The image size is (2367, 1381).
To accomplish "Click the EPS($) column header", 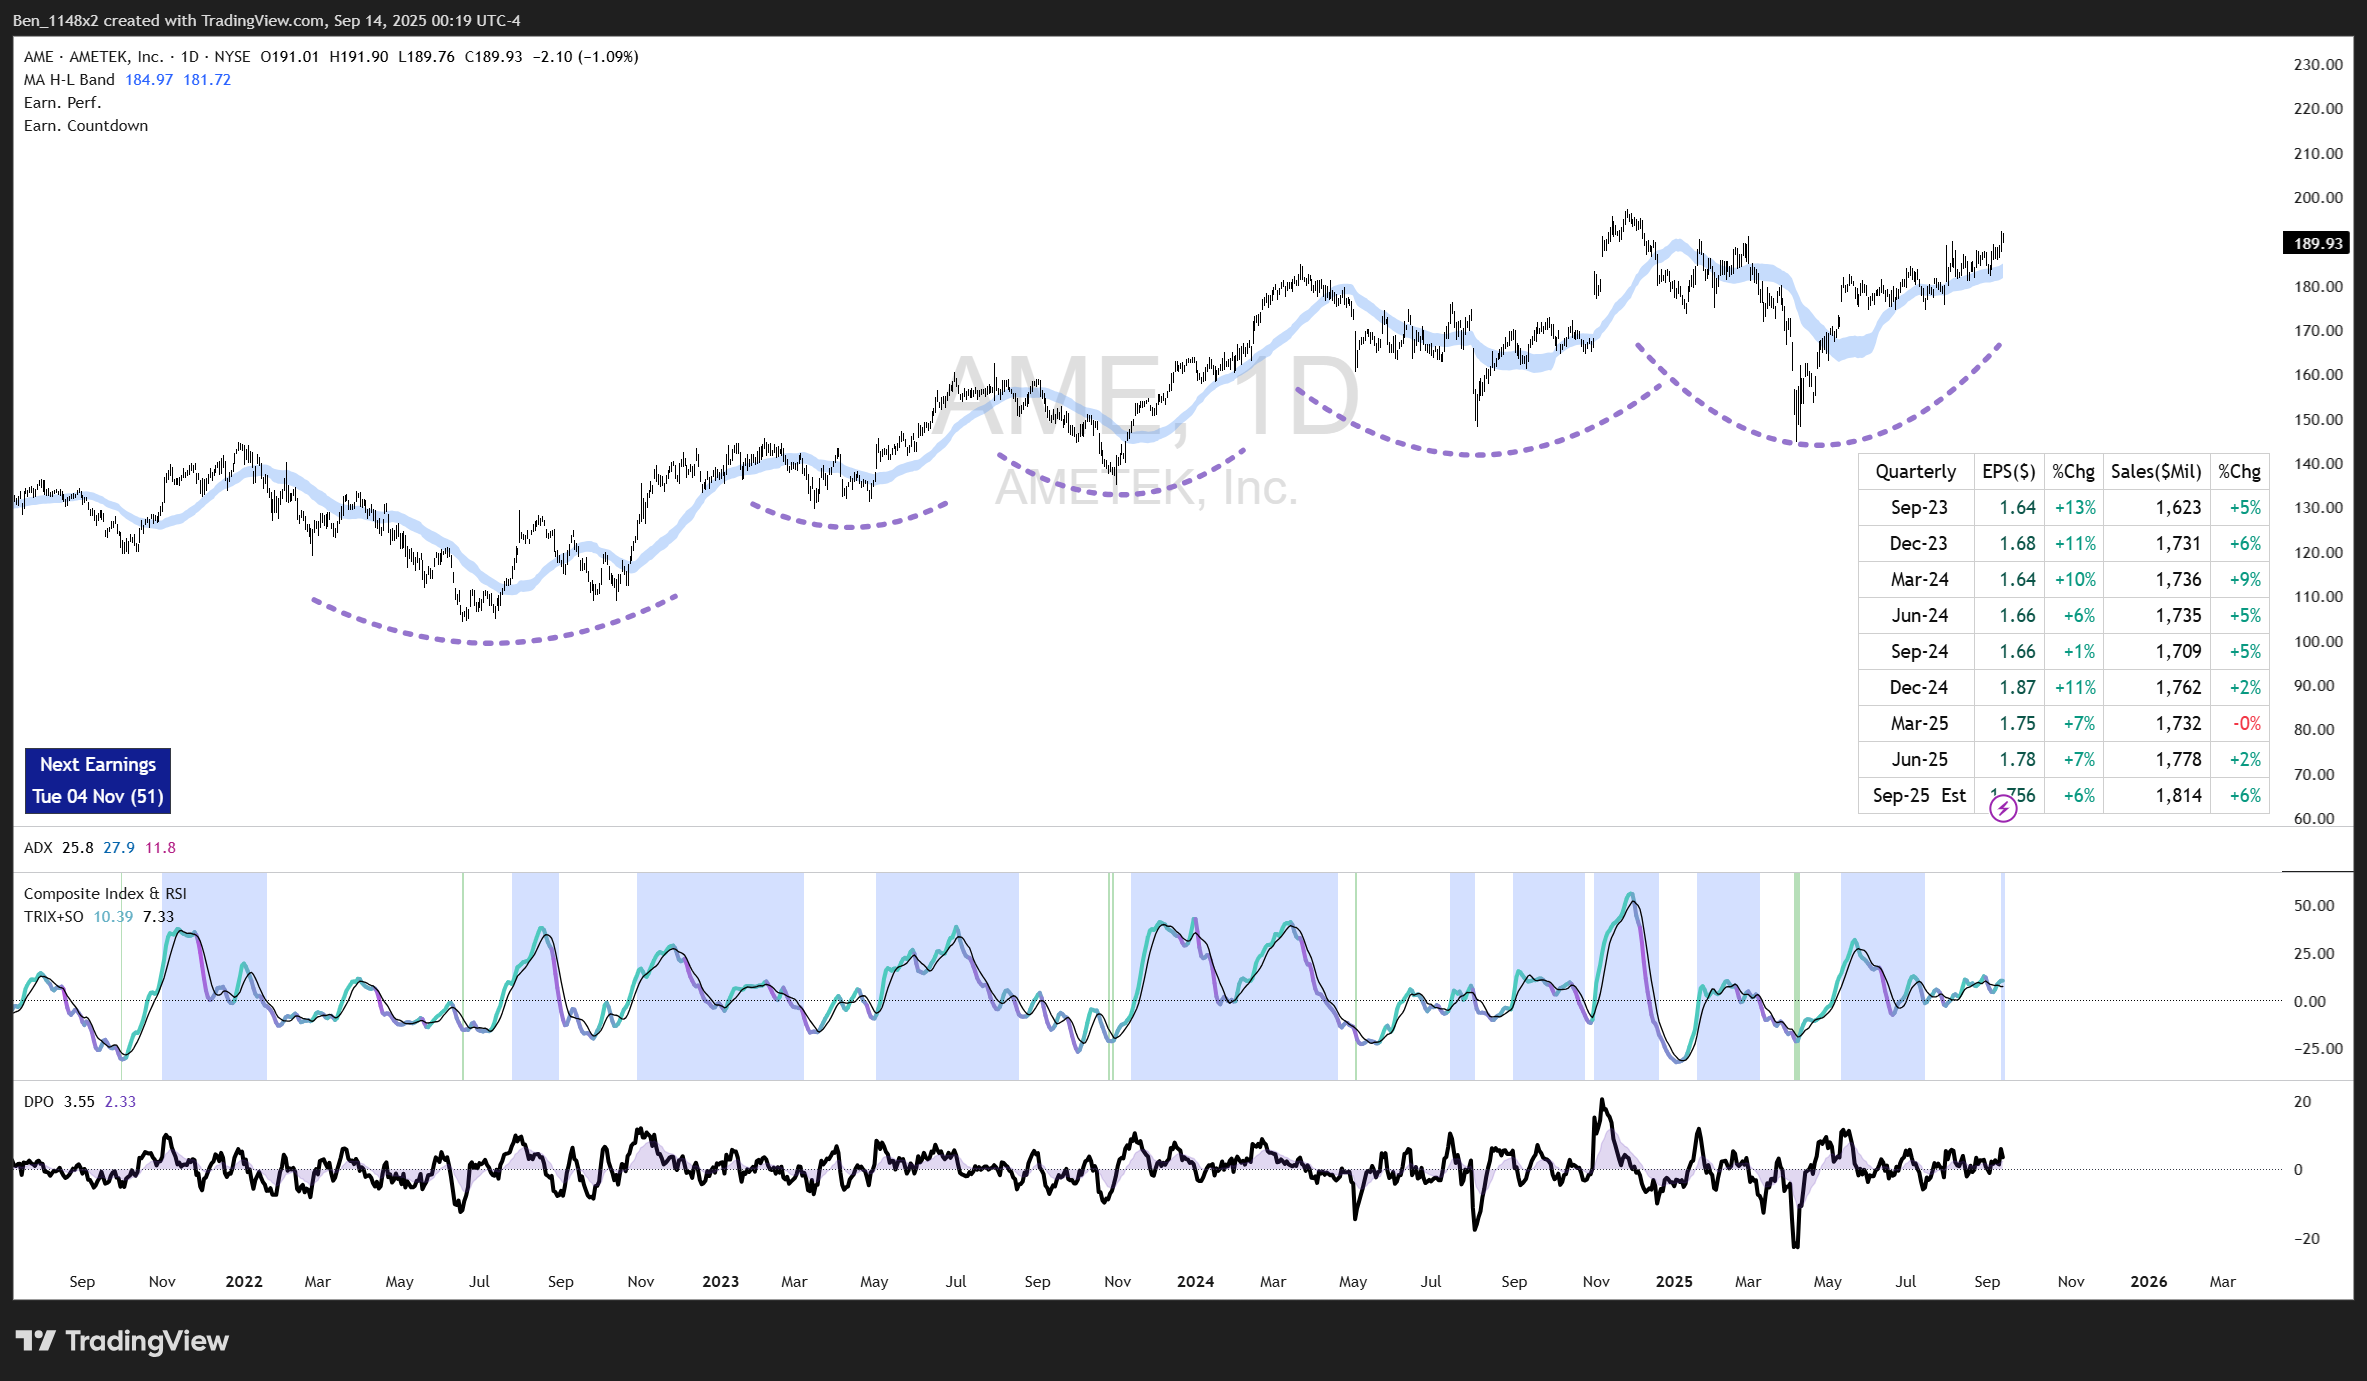I will point(2008,472).
